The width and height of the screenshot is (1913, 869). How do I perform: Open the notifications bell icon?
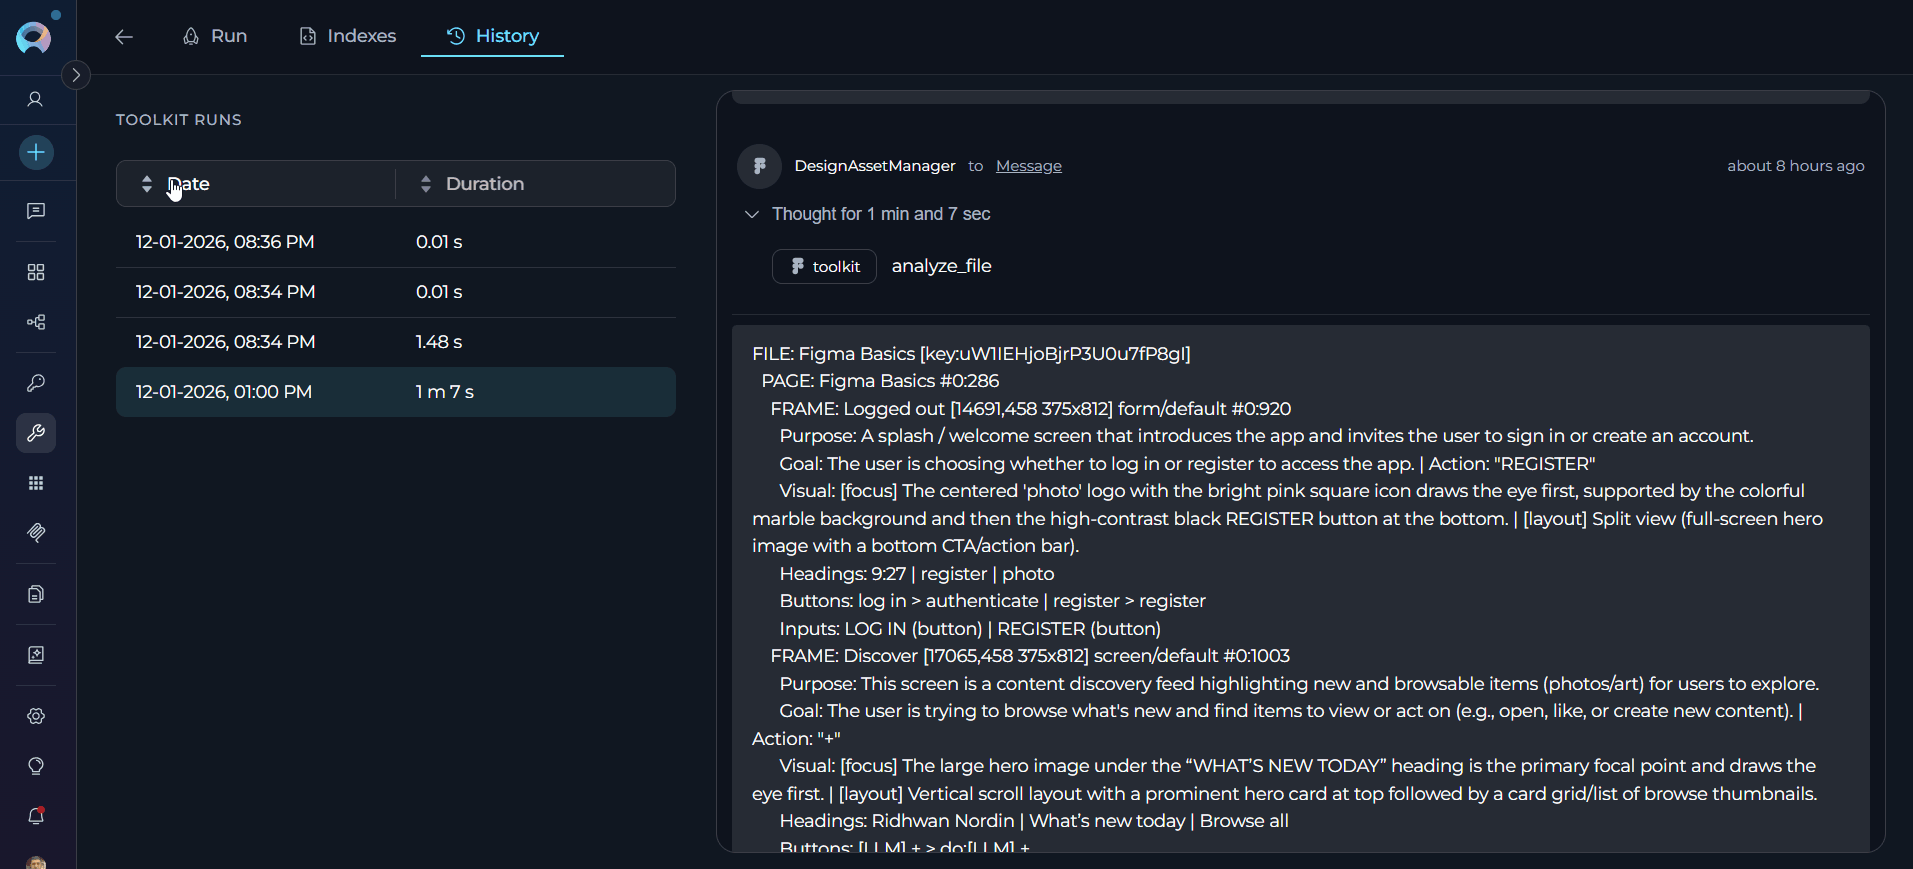(x=36, y=816)
